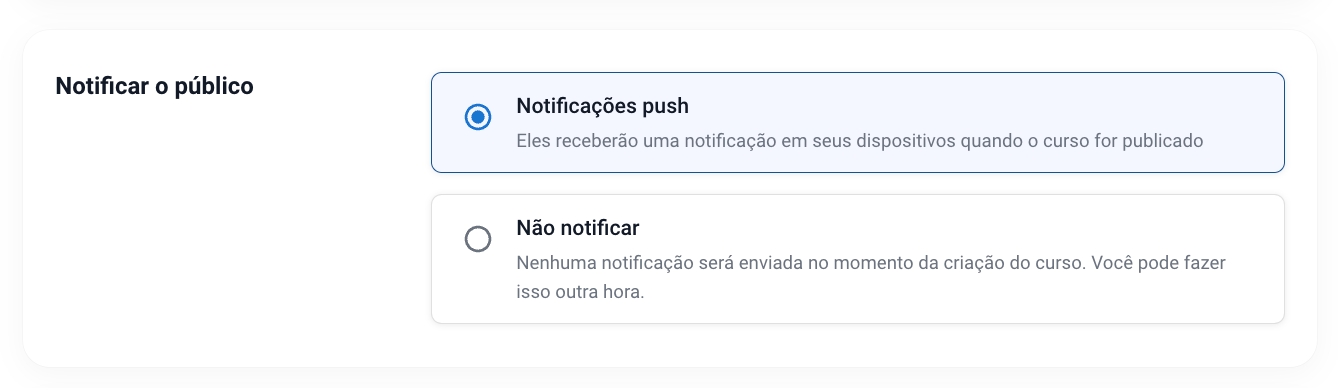This screenshot has width=1338, height=388.
Task: Click description starting with Nenhuma notificação será enviada
Action: (871, 278)
